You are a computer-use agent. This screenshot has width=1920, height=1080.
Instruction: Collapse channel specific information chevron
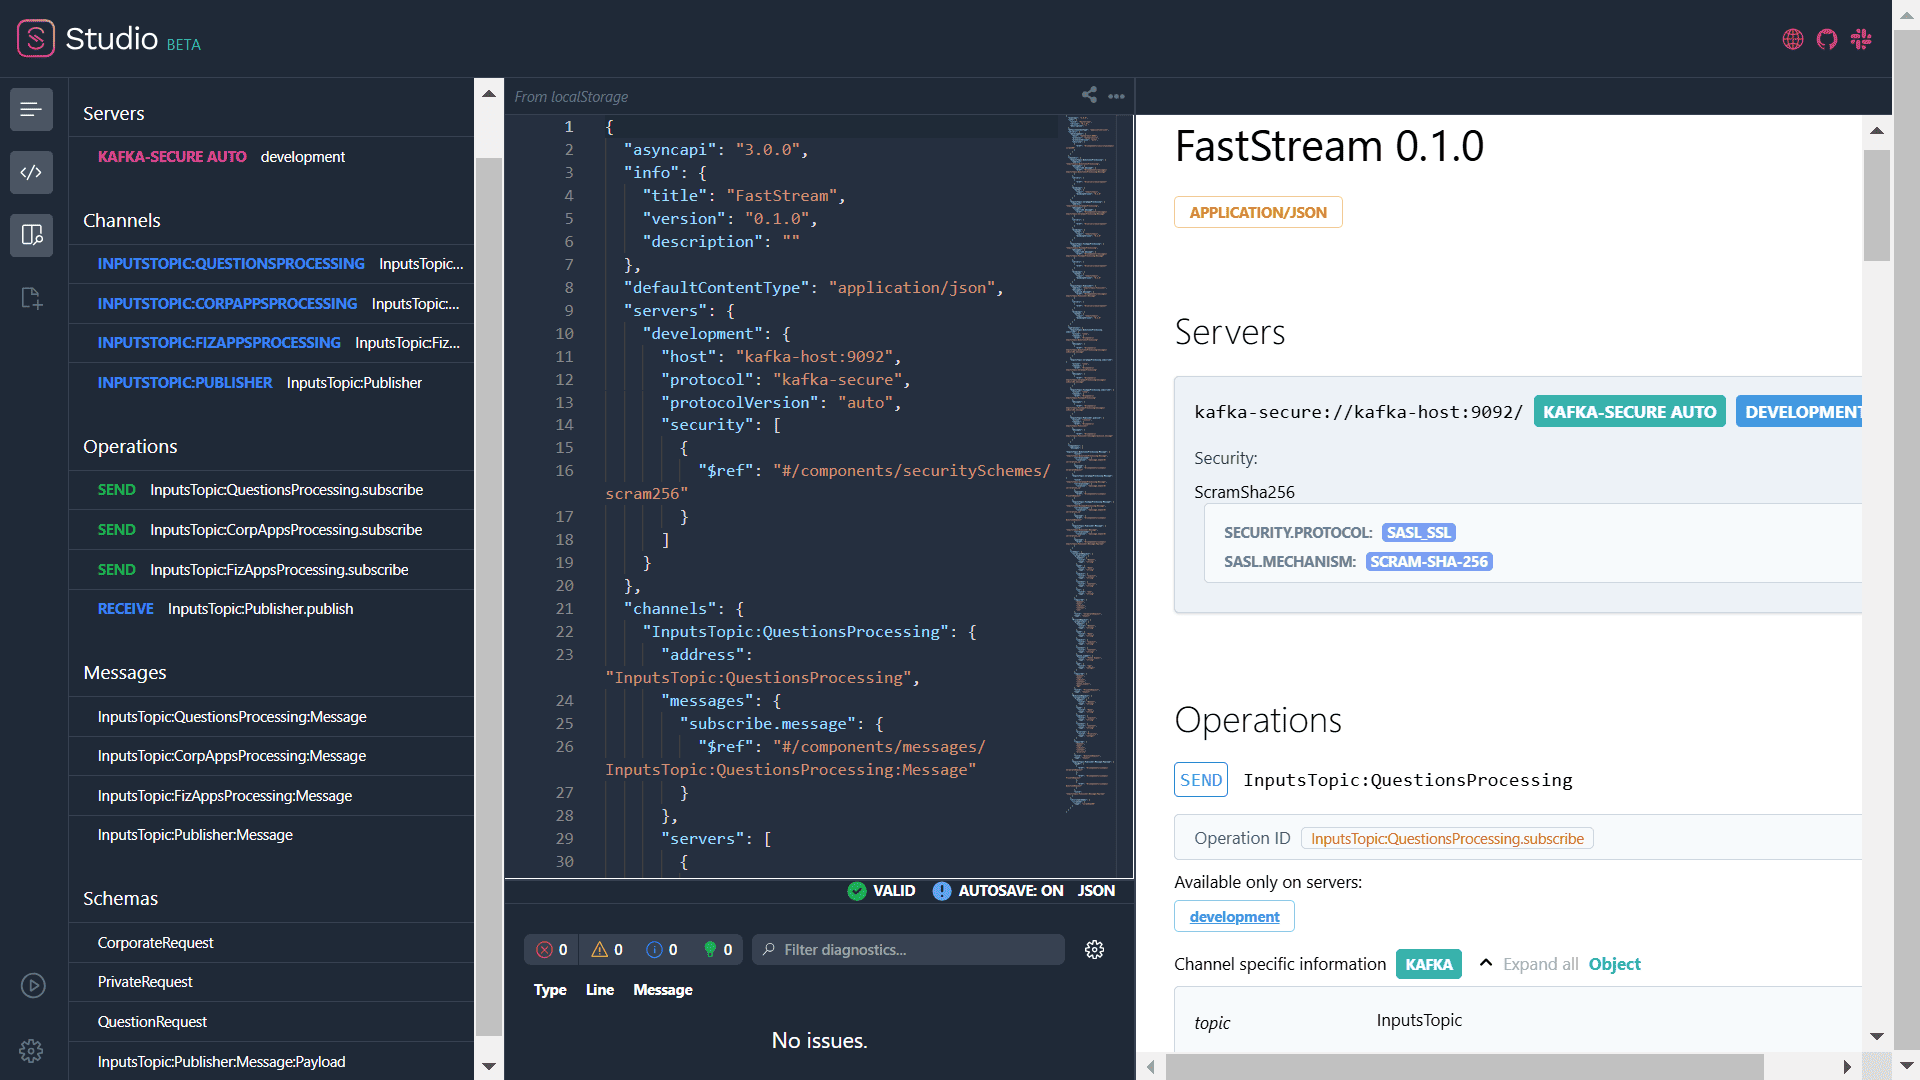pyautogui.click(x=1486, y=963)
